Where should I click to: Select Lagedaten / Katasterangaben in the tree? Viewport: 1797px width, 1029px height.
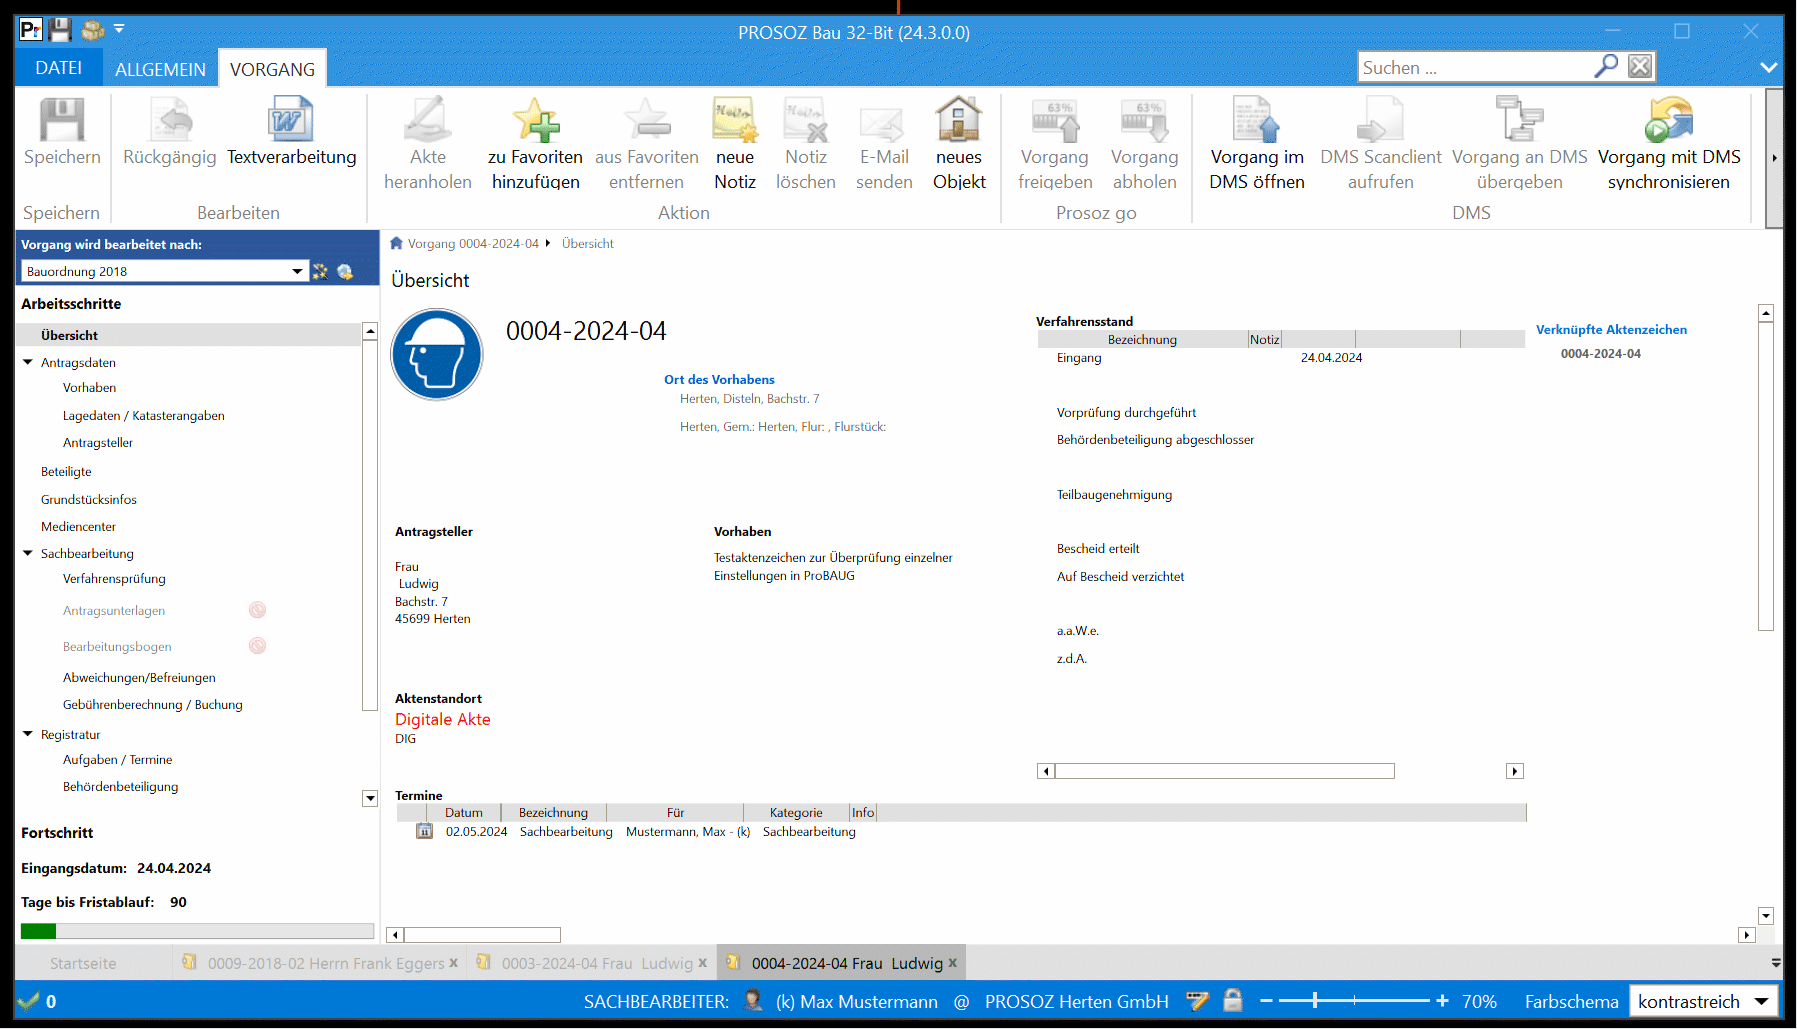click(x=143, y=415)
